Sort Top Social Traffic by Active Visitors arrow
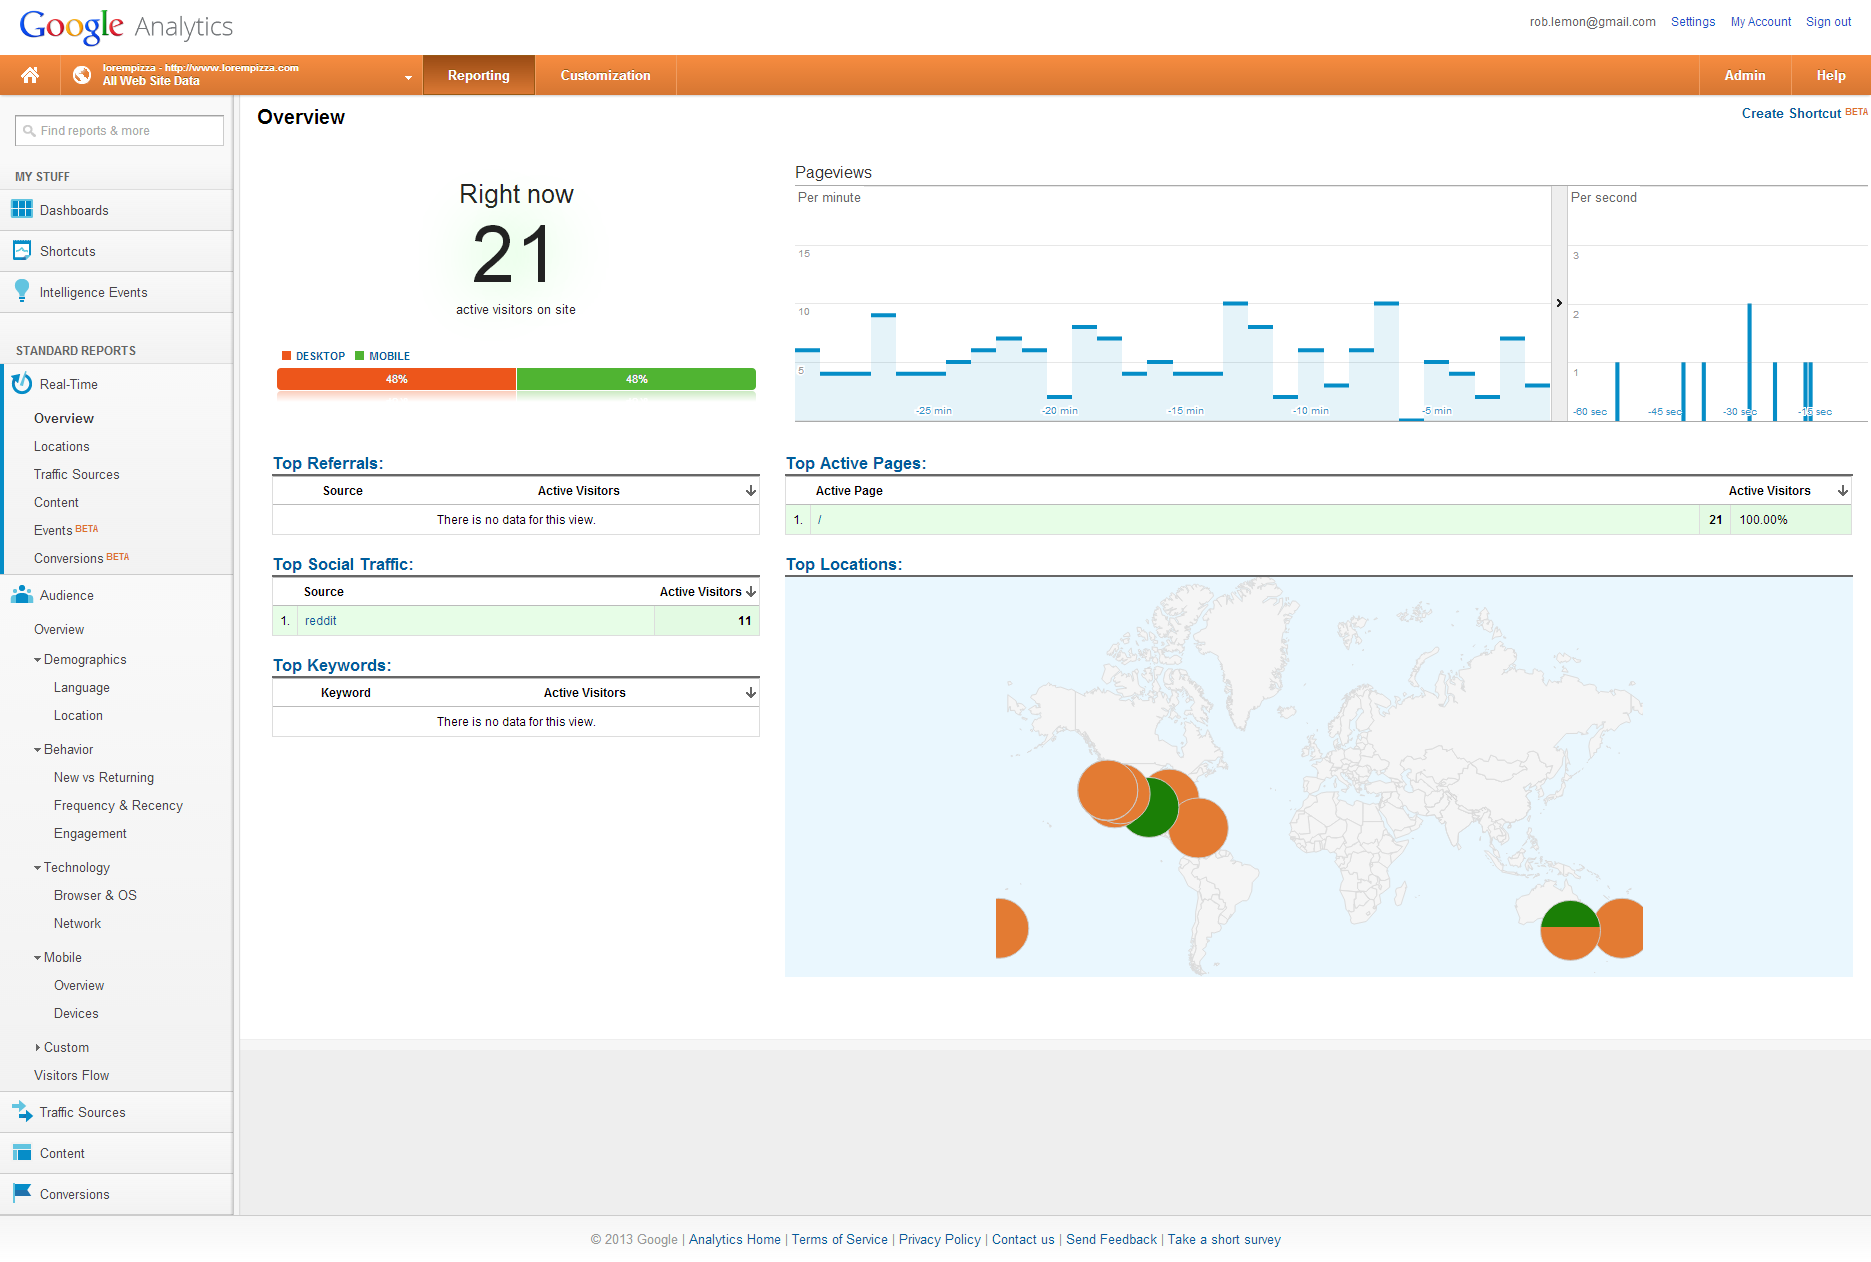The image size is (1871, 1262). pyautogui.click(x=751, y=592)
